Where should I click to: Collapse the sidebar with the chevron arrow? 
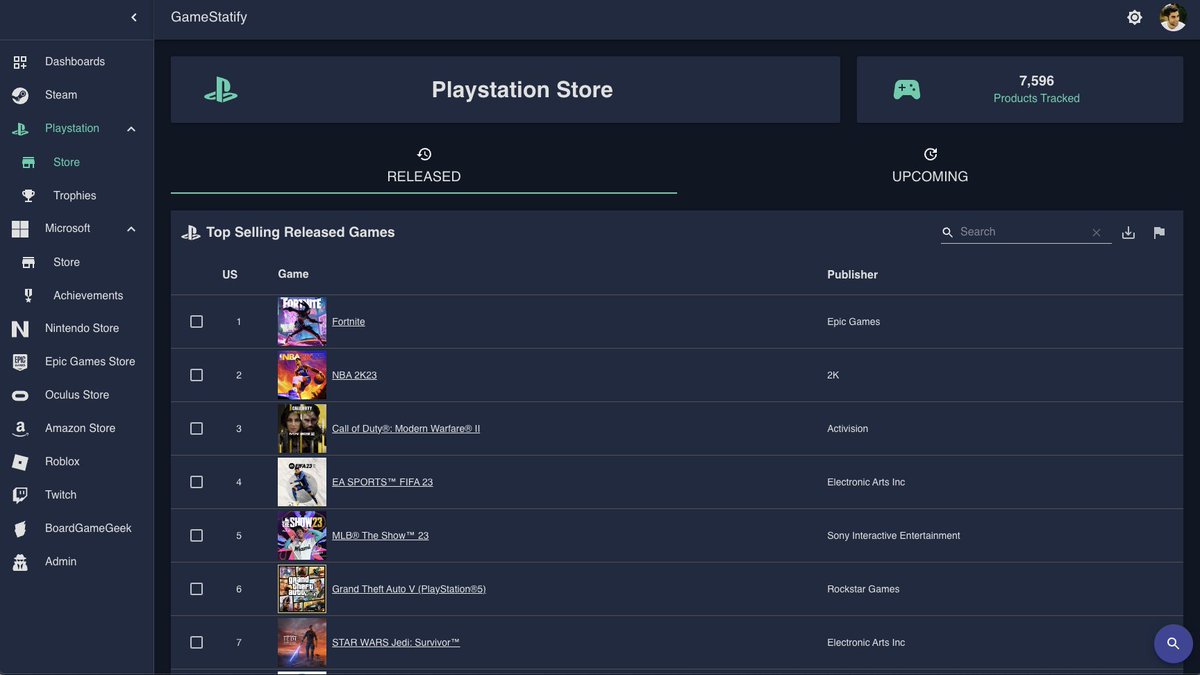[x=134, y=17]
